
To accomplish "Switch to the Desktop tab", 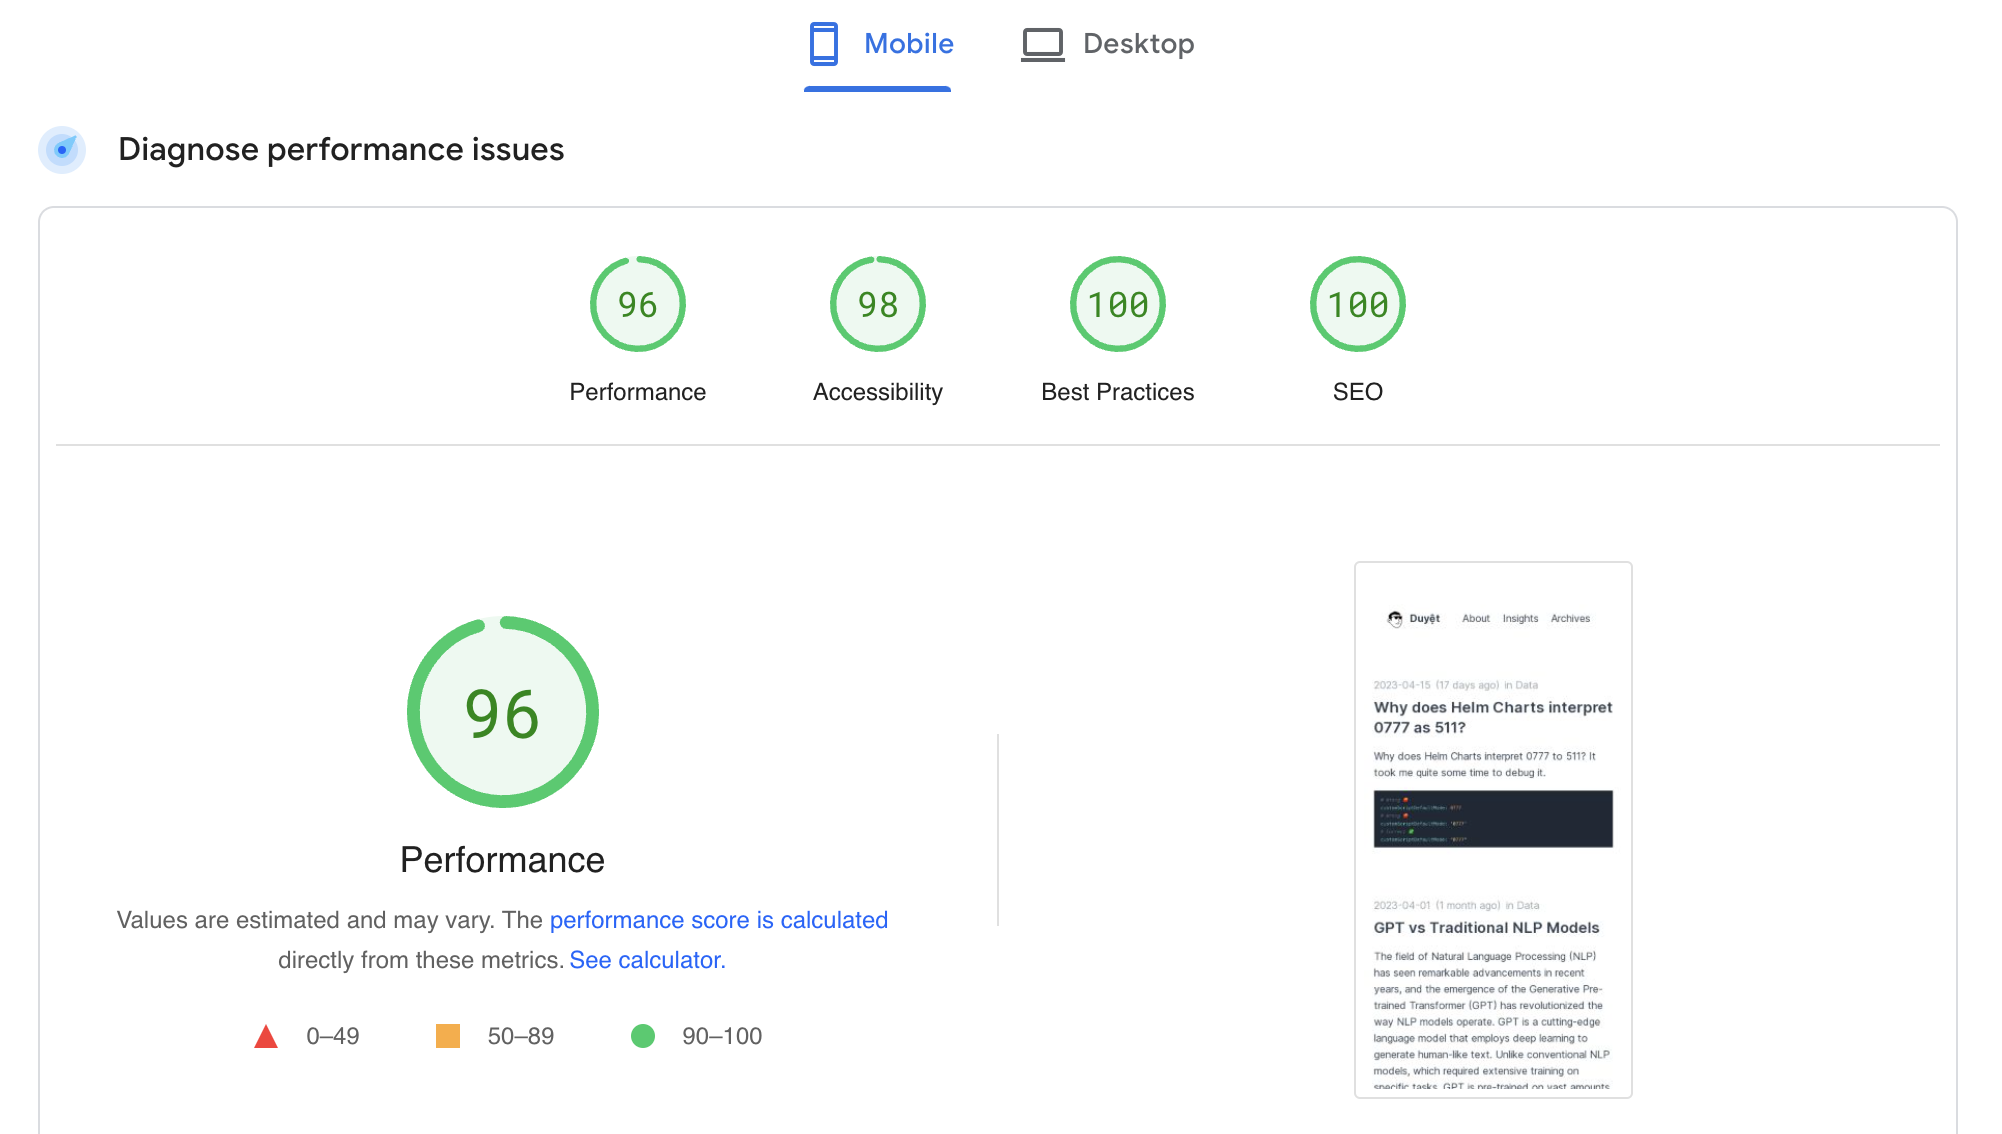I will (1138, 44).
